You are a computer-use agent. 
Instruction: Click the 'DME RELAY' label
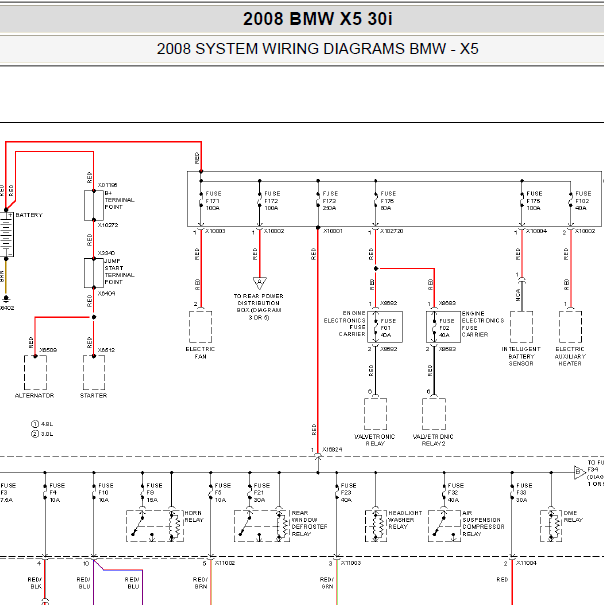coord(573,517)
